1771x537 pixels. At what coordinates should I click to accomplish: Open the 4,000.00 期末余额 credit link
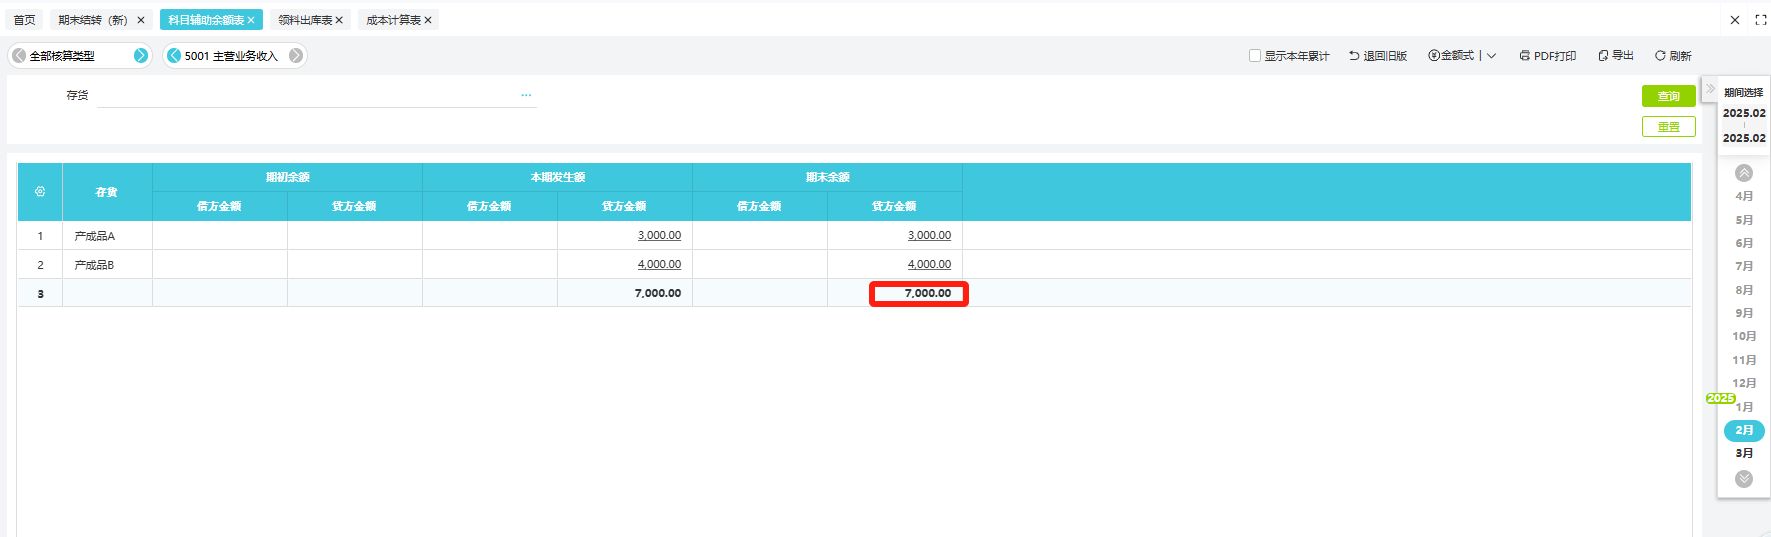[929, 264]
